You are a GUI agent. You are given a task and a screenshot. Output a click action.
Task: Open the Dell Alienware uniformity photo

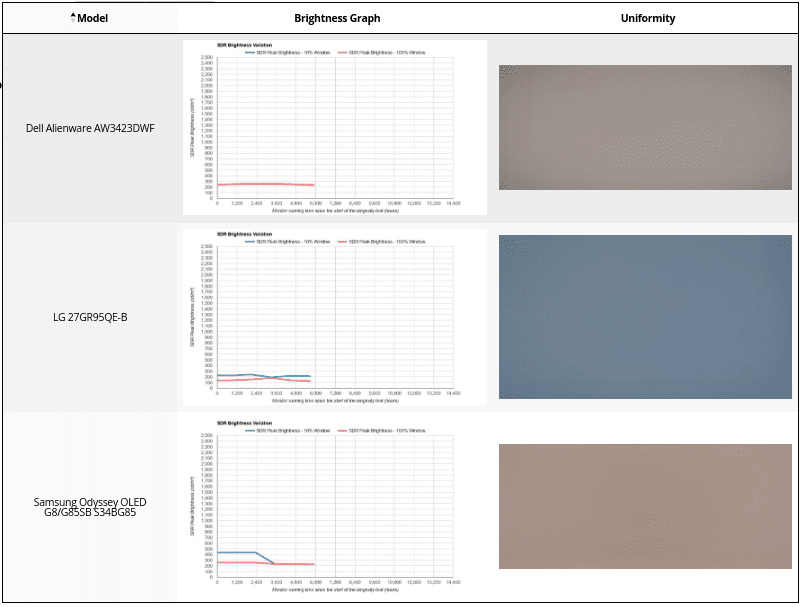pyautogui.click(x=645, y=128)
